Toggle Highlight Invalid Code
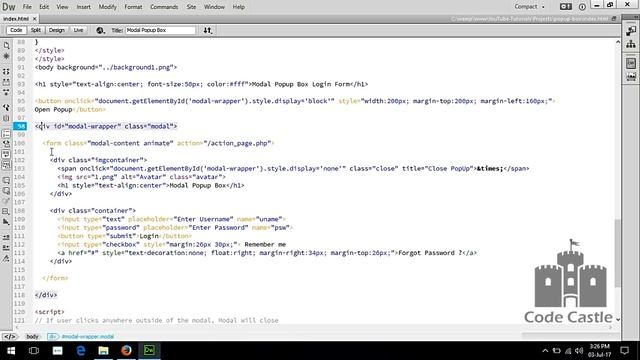Viewport: 640px width, 360px height. click(x=6, y=144)
